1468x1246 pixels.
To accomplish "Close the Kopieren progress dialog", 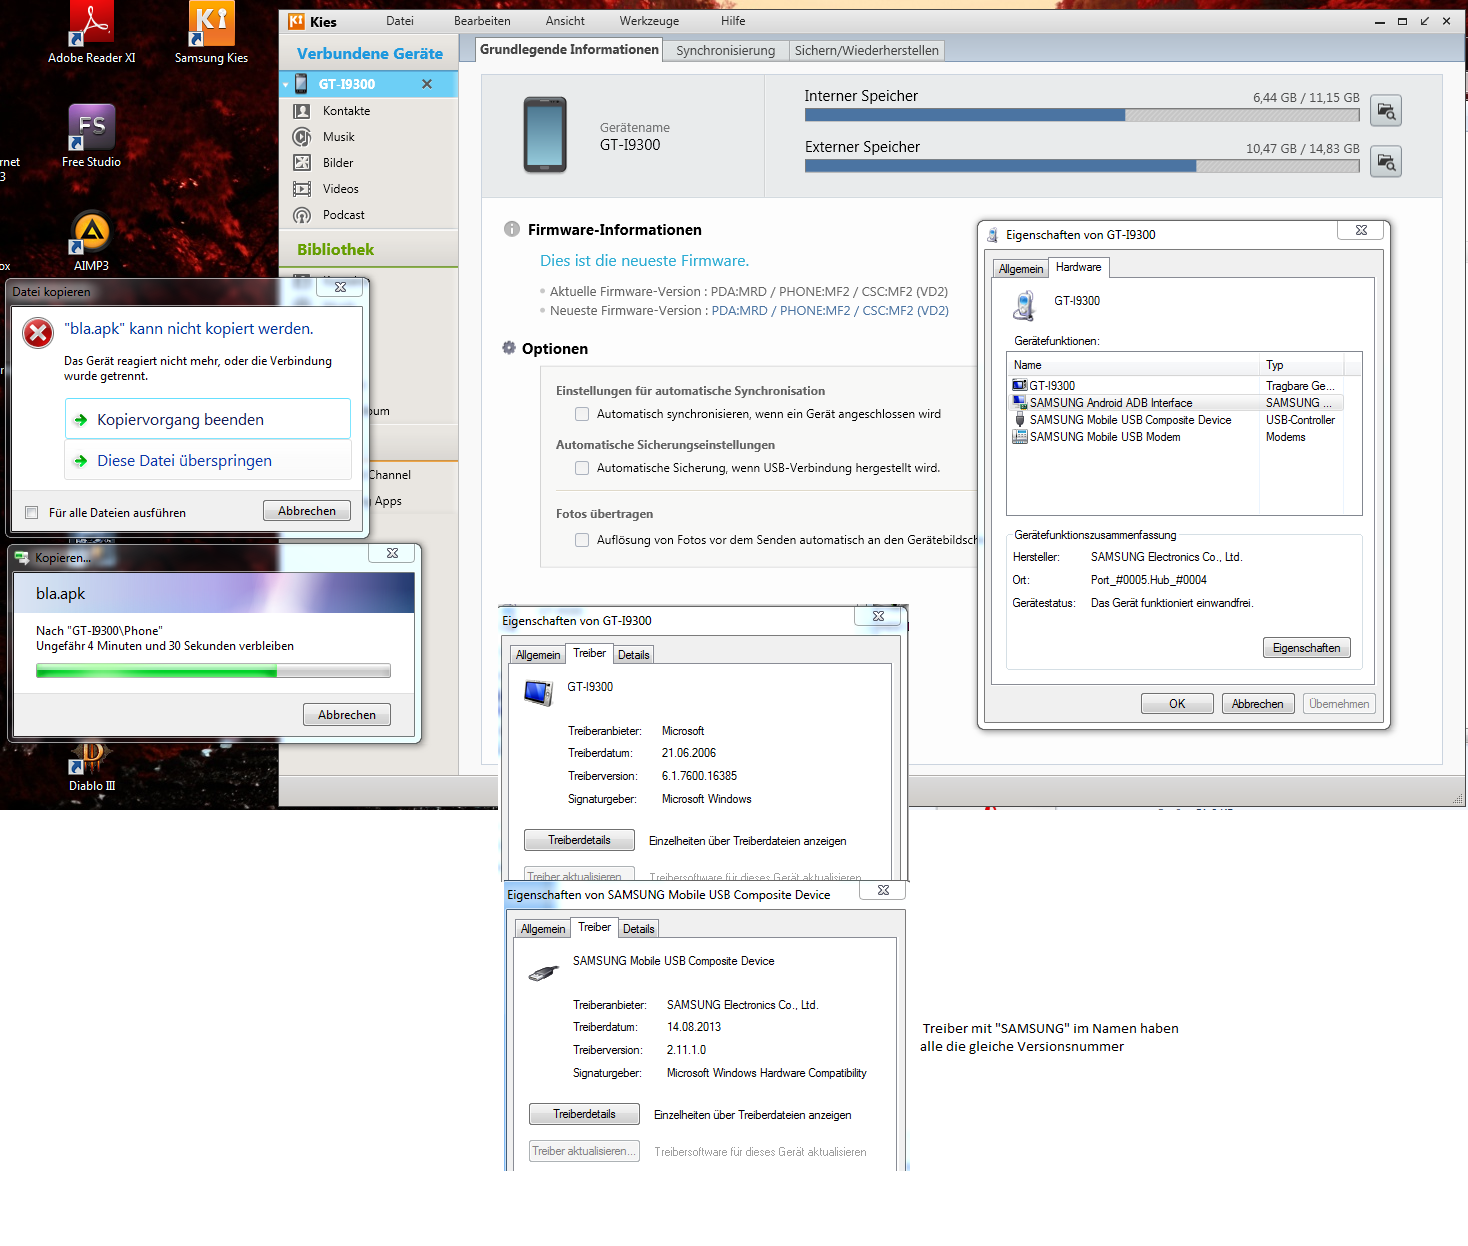I will [x=392, y=553].
